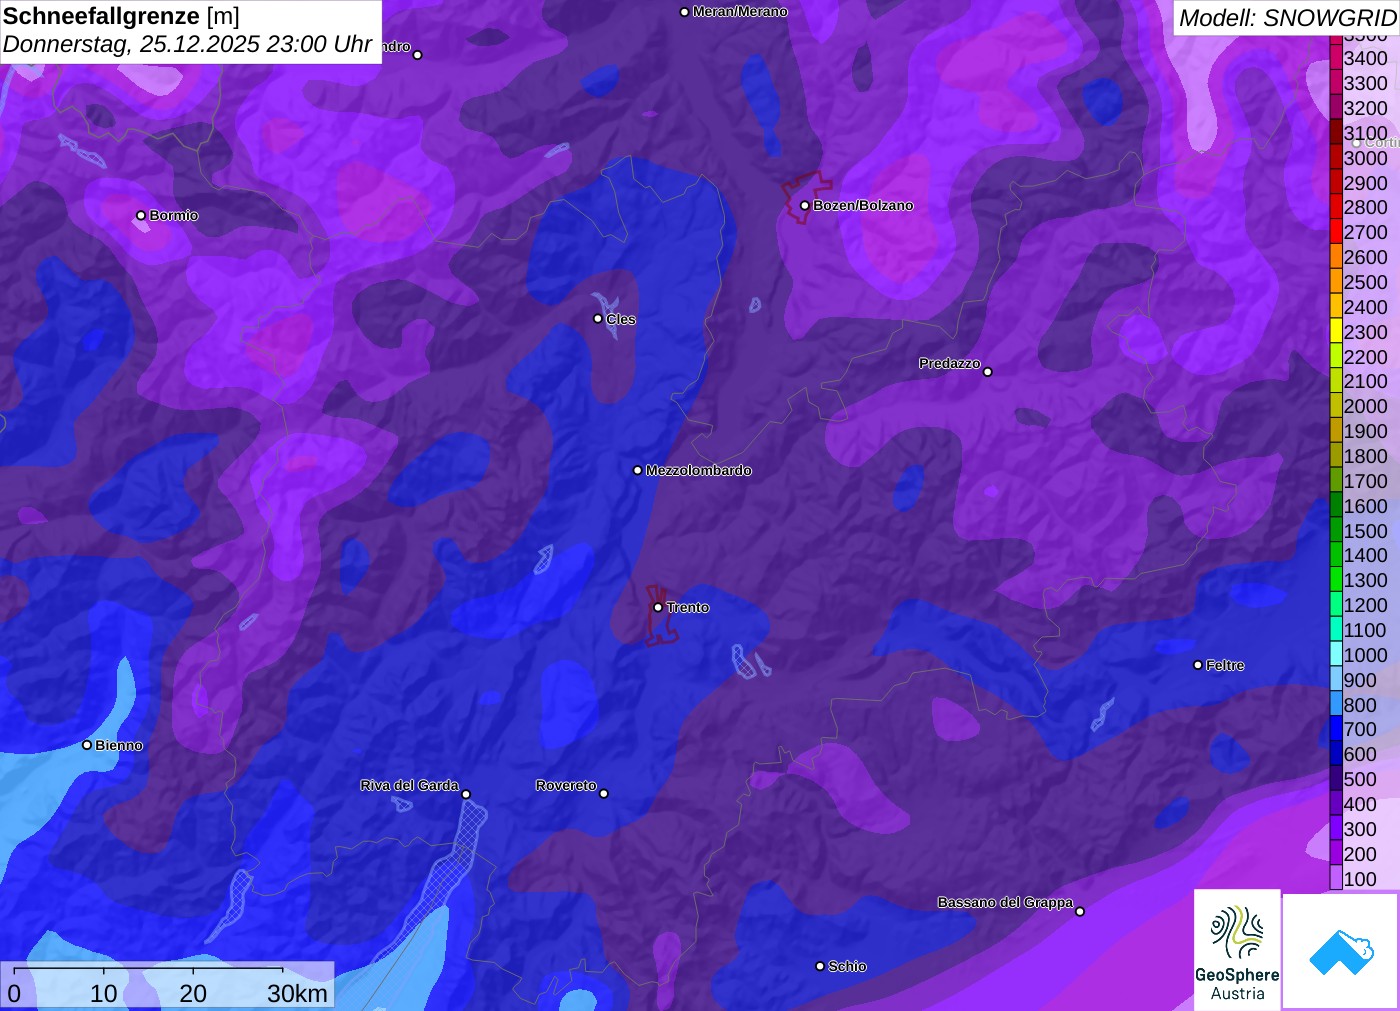Click the Predazzo label

(950, 363)
